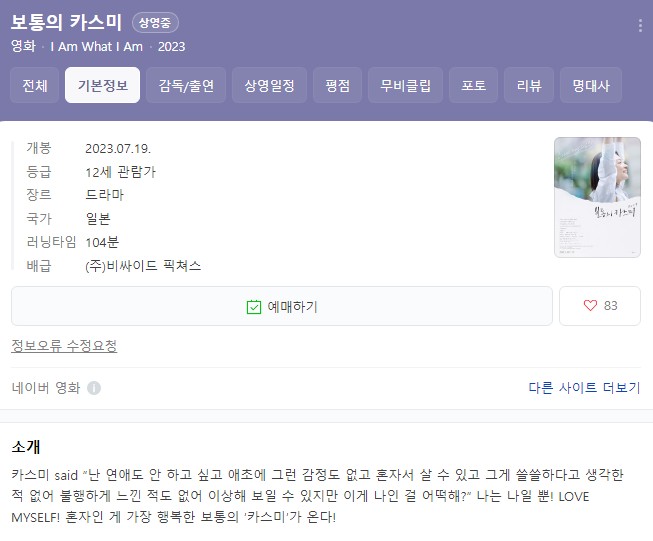Go to the 상영일정 tab

(269, 85)
